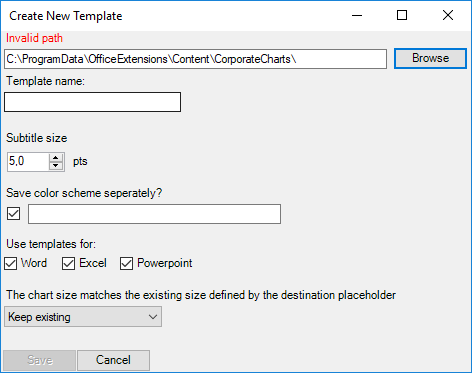The width and height of the screenshot is (472, 373).
Task: Select the Subtitle size value field
Action: (28, 162)
